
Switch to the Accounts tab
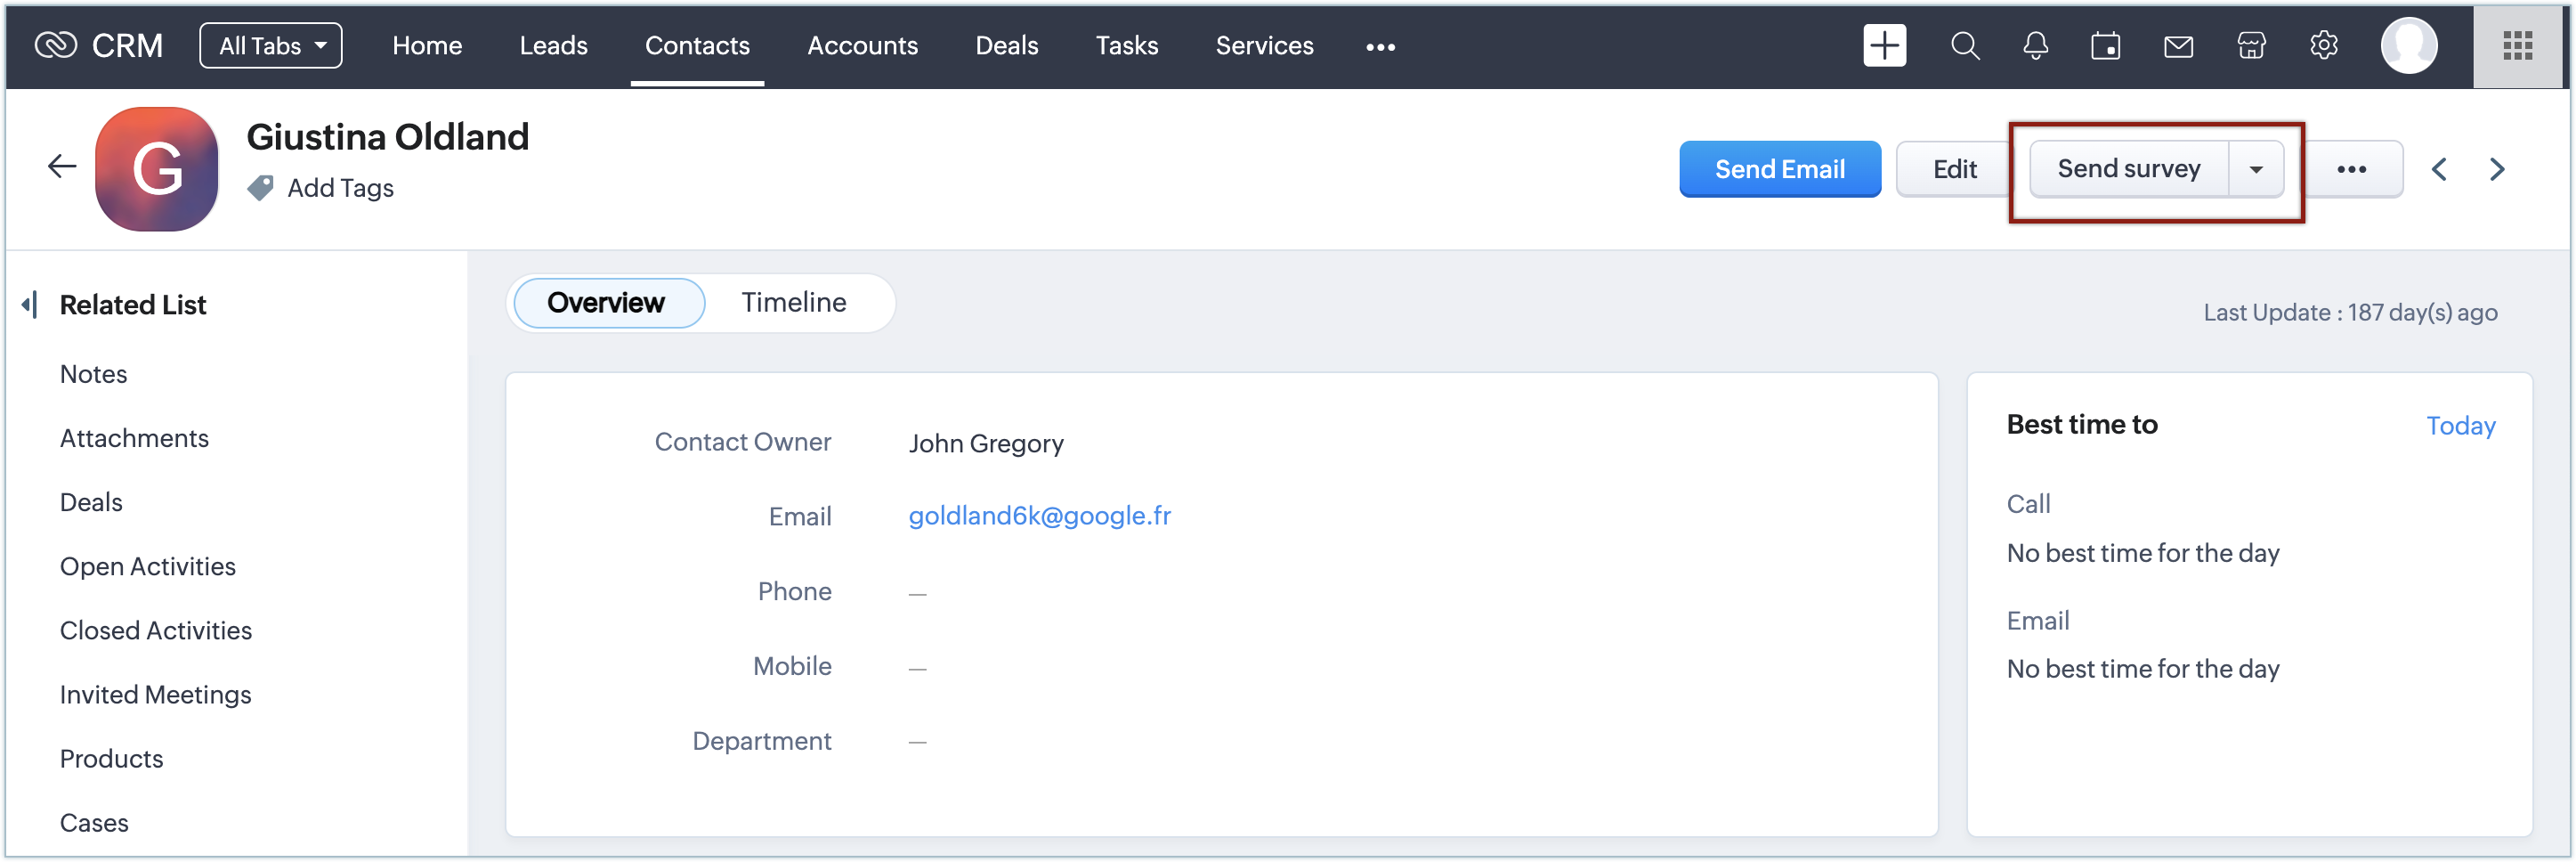(x=862, y=46)
